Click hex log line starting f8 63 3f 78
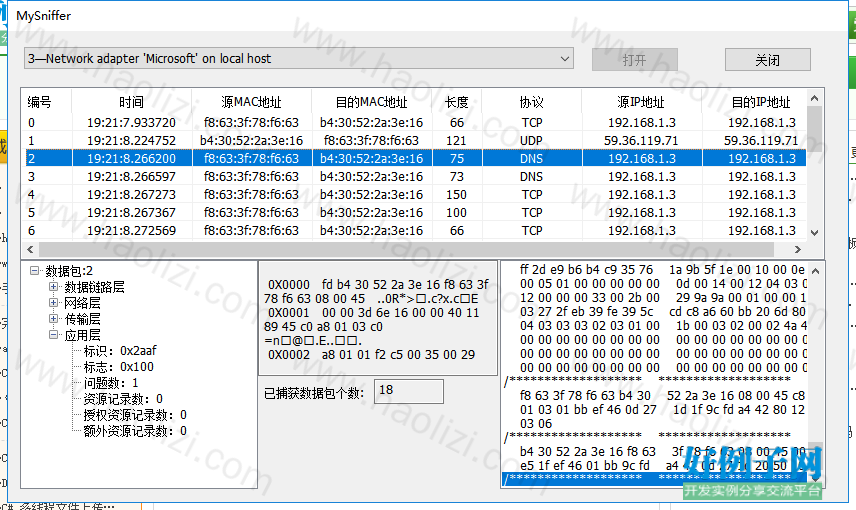856x510 pixels. [662, 395]
